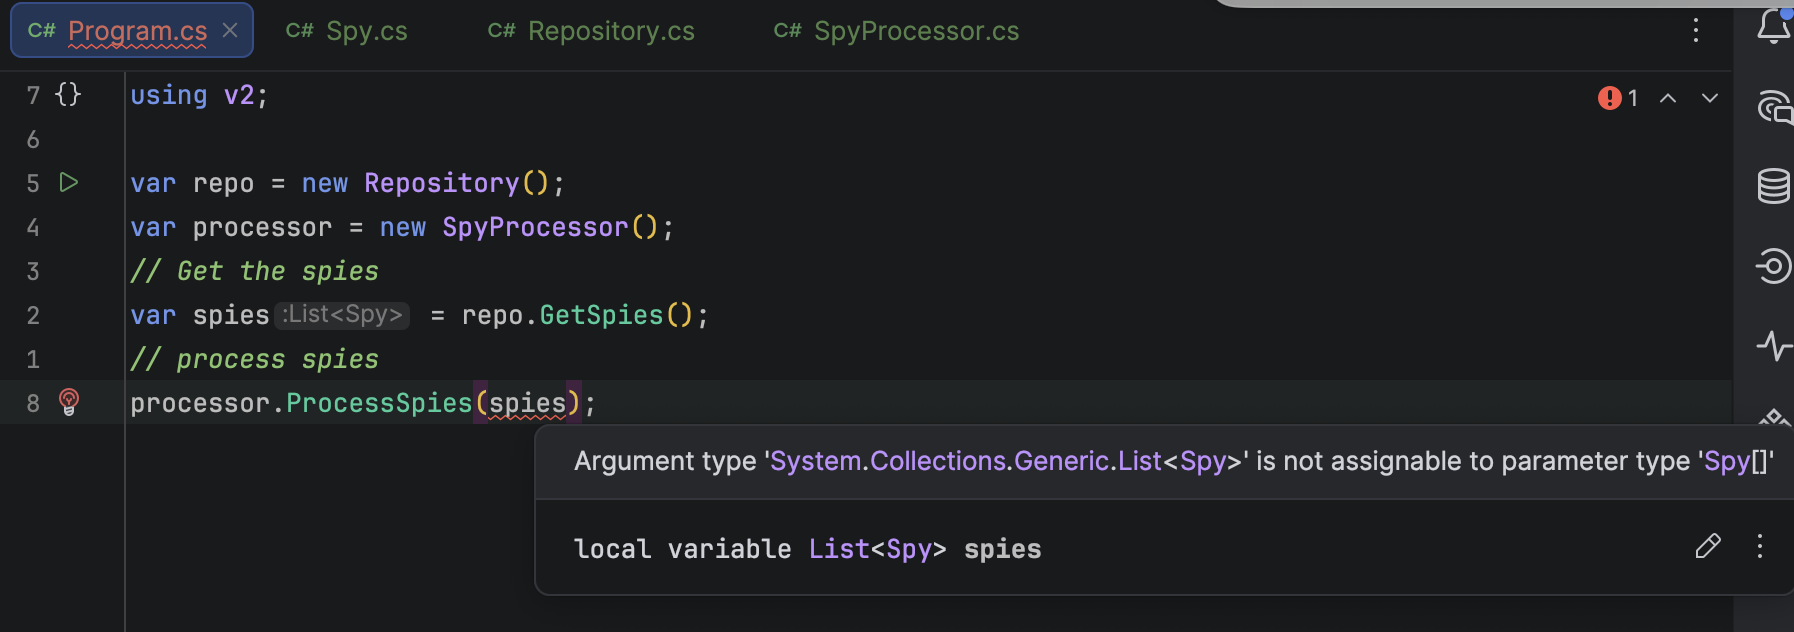Click the Spy[] type link in tooltip
Screen dimensions: 1794x632
click(x=1737, y=461)
